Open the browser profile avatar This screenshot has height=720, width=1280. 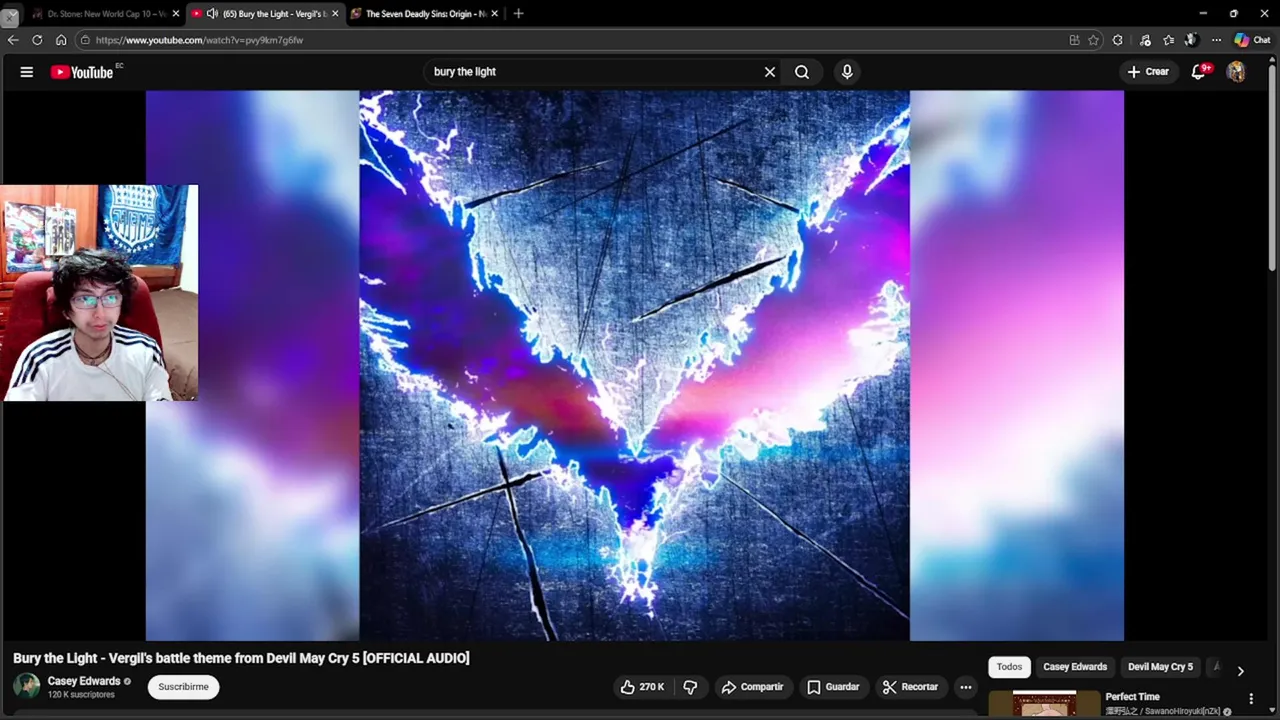pyautogui.click(x=1192, y=40)
